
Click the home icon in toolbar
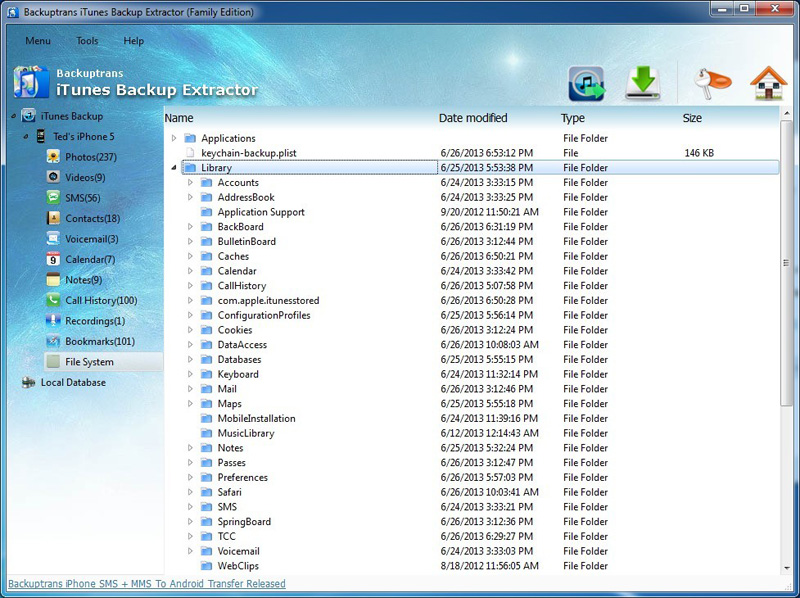coord(768,84)
